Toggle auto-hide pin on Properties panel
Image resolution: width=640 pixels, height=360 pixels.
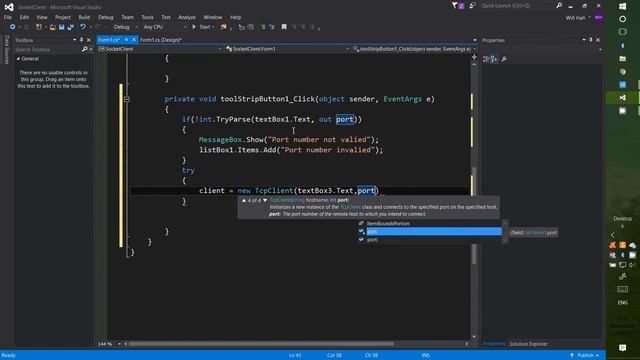[x=590, y=40]
